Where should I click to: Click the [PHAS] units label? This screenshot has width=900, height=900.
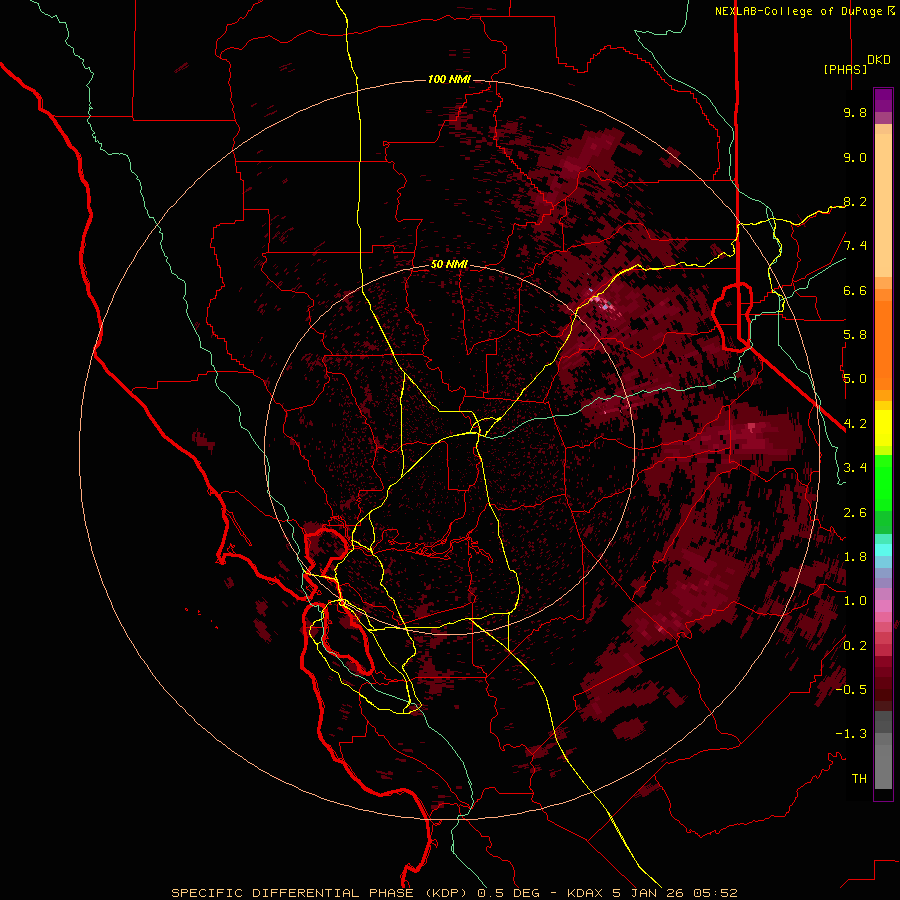click(x=845, y=69)
